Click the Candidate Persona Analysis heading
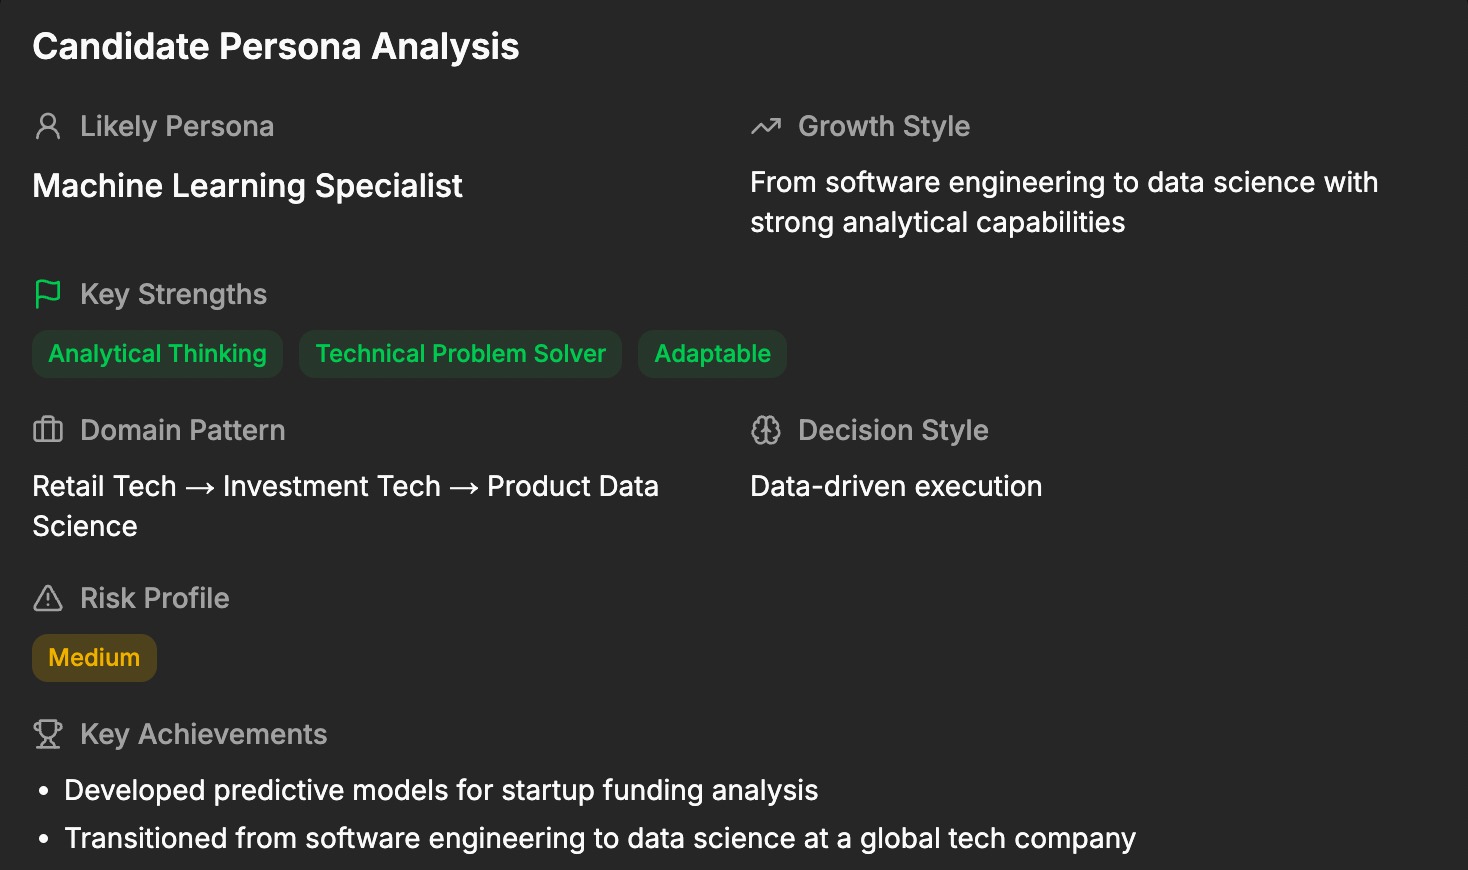1468x870 pixels. point(276,47)
